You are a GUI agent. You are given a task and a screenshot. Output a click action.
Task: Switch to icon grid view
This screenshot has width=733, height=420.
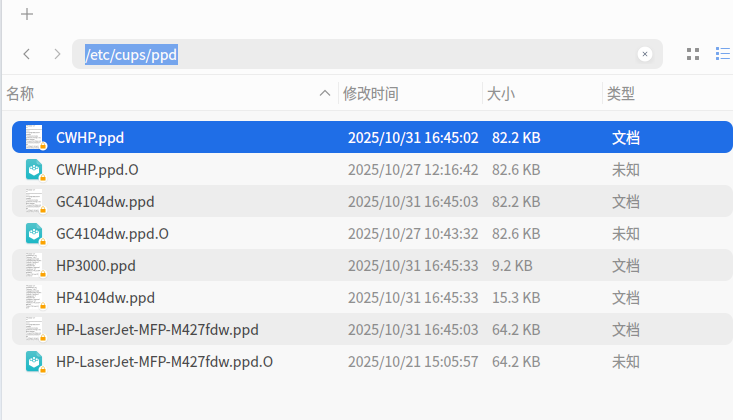tap(693, 54)
